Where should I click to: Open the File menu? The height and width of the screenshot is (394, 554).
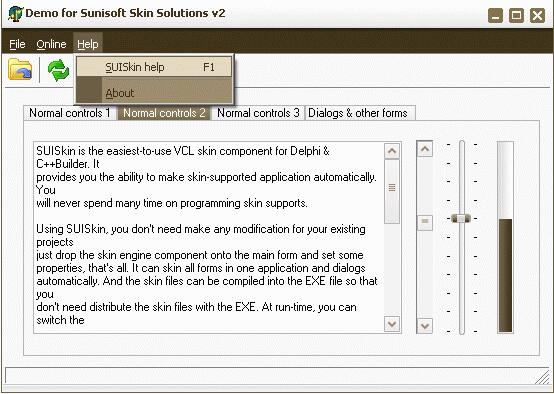[17, 45]
